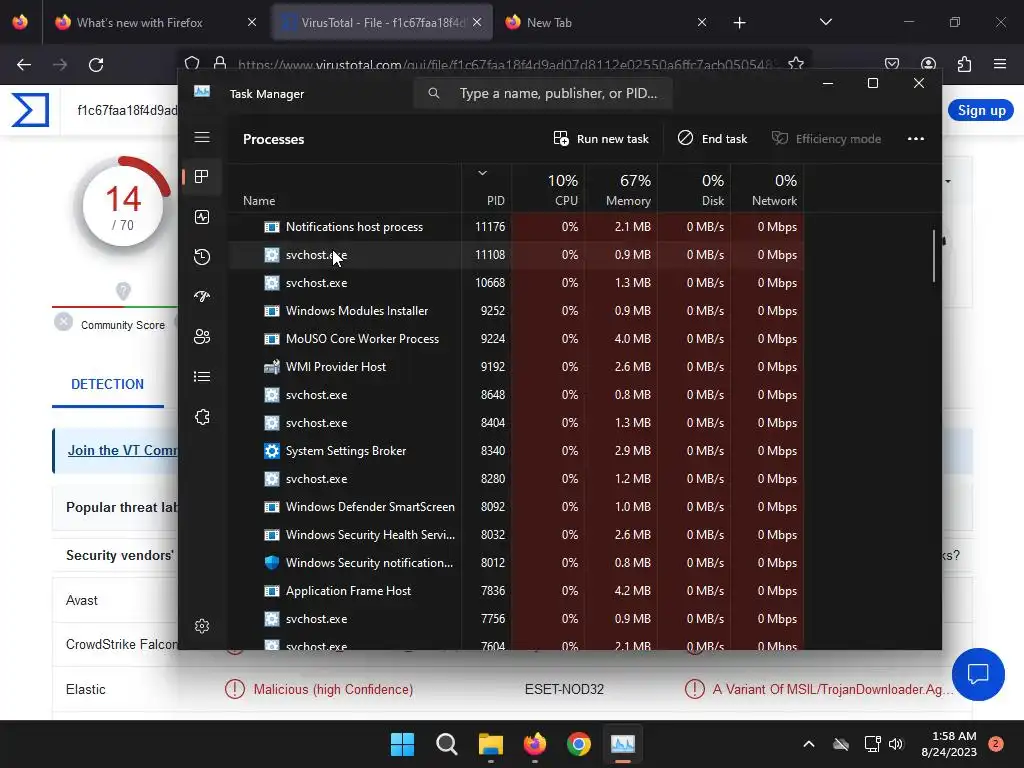
Task: Open Windows Start menu
Action: pyautogui.click(x=402, y=744)
